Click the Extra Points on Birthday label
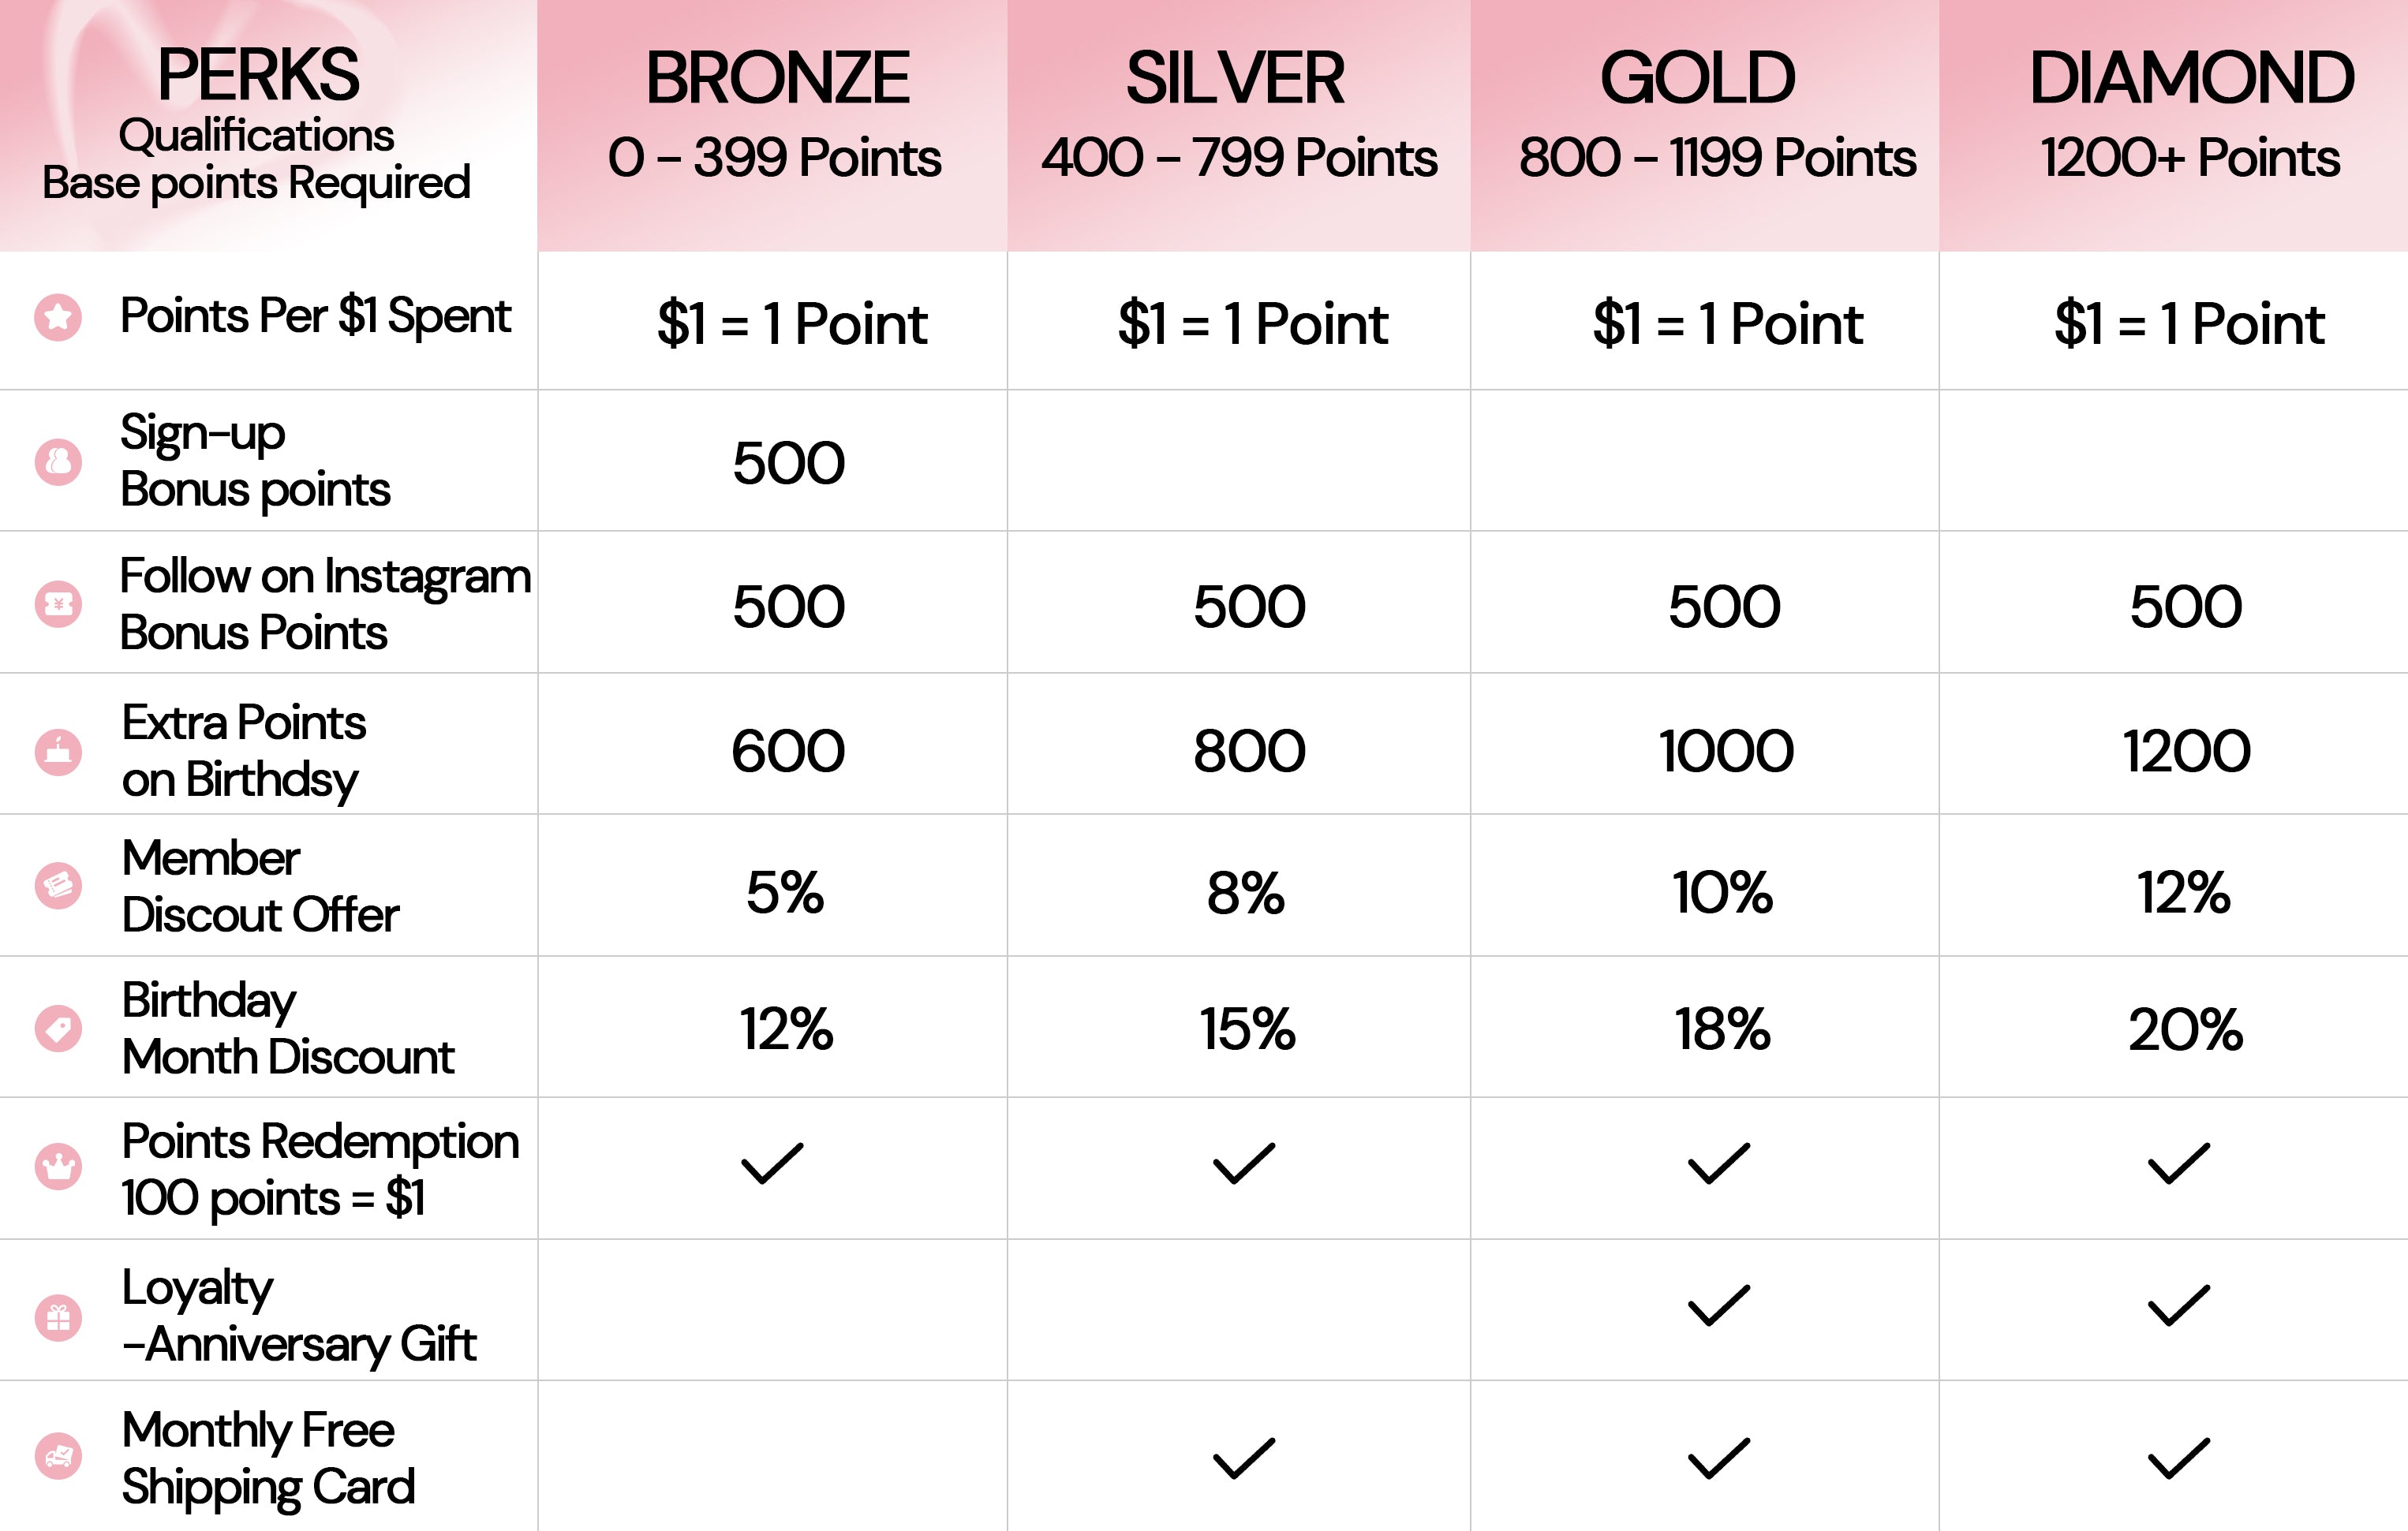The height and width of the screenshot is (1531, 2408). pyautogui.click(x=243, y=750)
